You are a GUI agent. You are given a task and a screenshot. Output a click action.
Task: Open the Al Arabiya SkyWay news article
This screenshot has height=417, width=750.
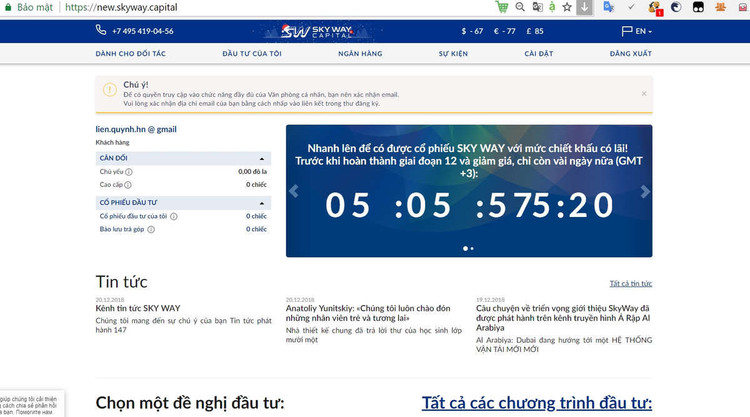(563, 318)
